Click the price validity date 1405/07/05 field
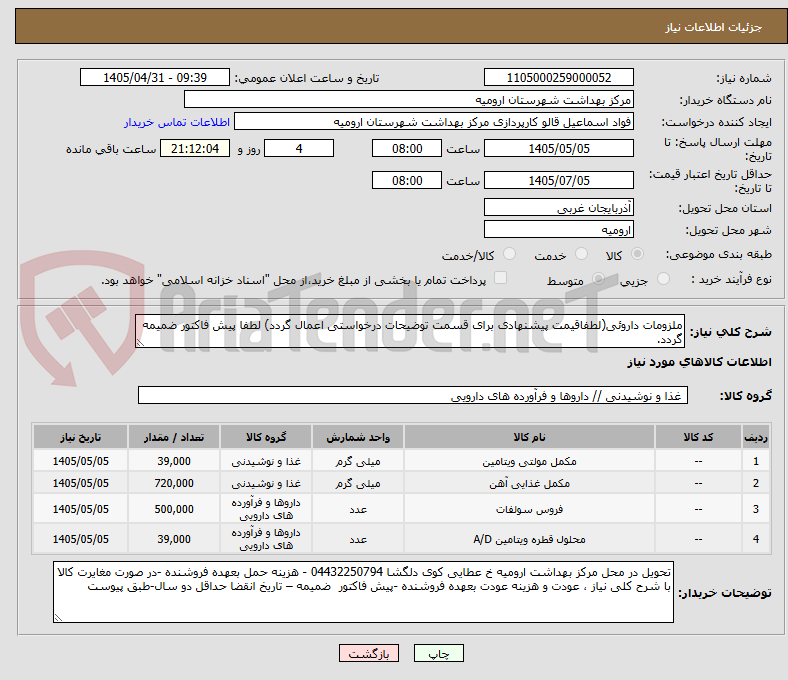788x680 pixels. click(x=558, y=180)
